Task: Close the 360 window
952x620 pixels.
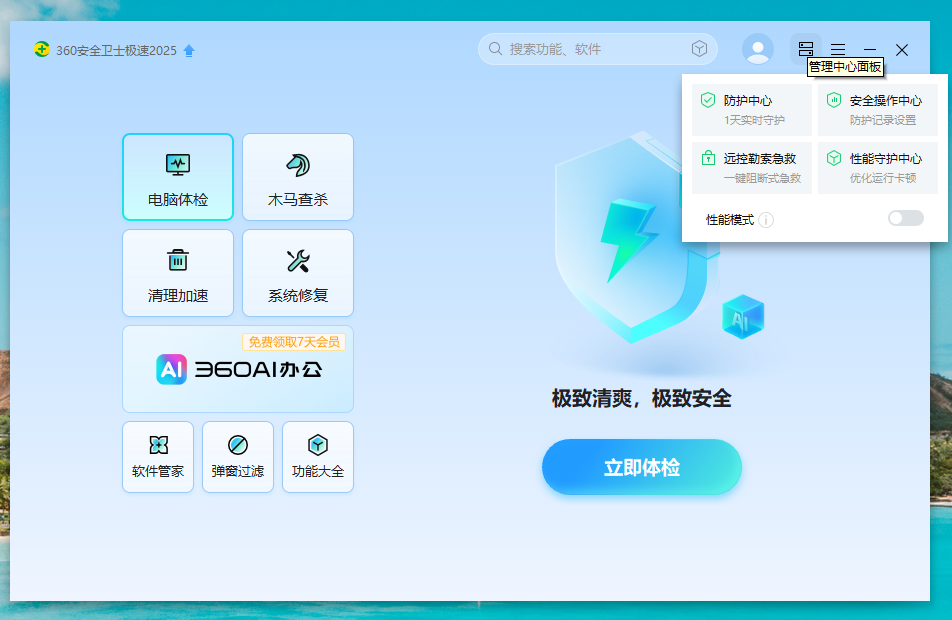Action: tap(902, 49)
